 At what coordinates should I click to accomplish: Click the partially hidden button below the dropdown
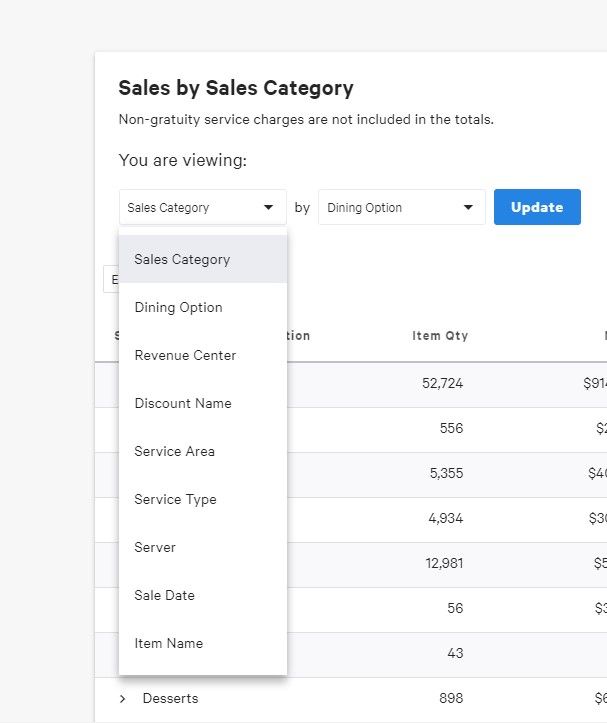[111, 279]
